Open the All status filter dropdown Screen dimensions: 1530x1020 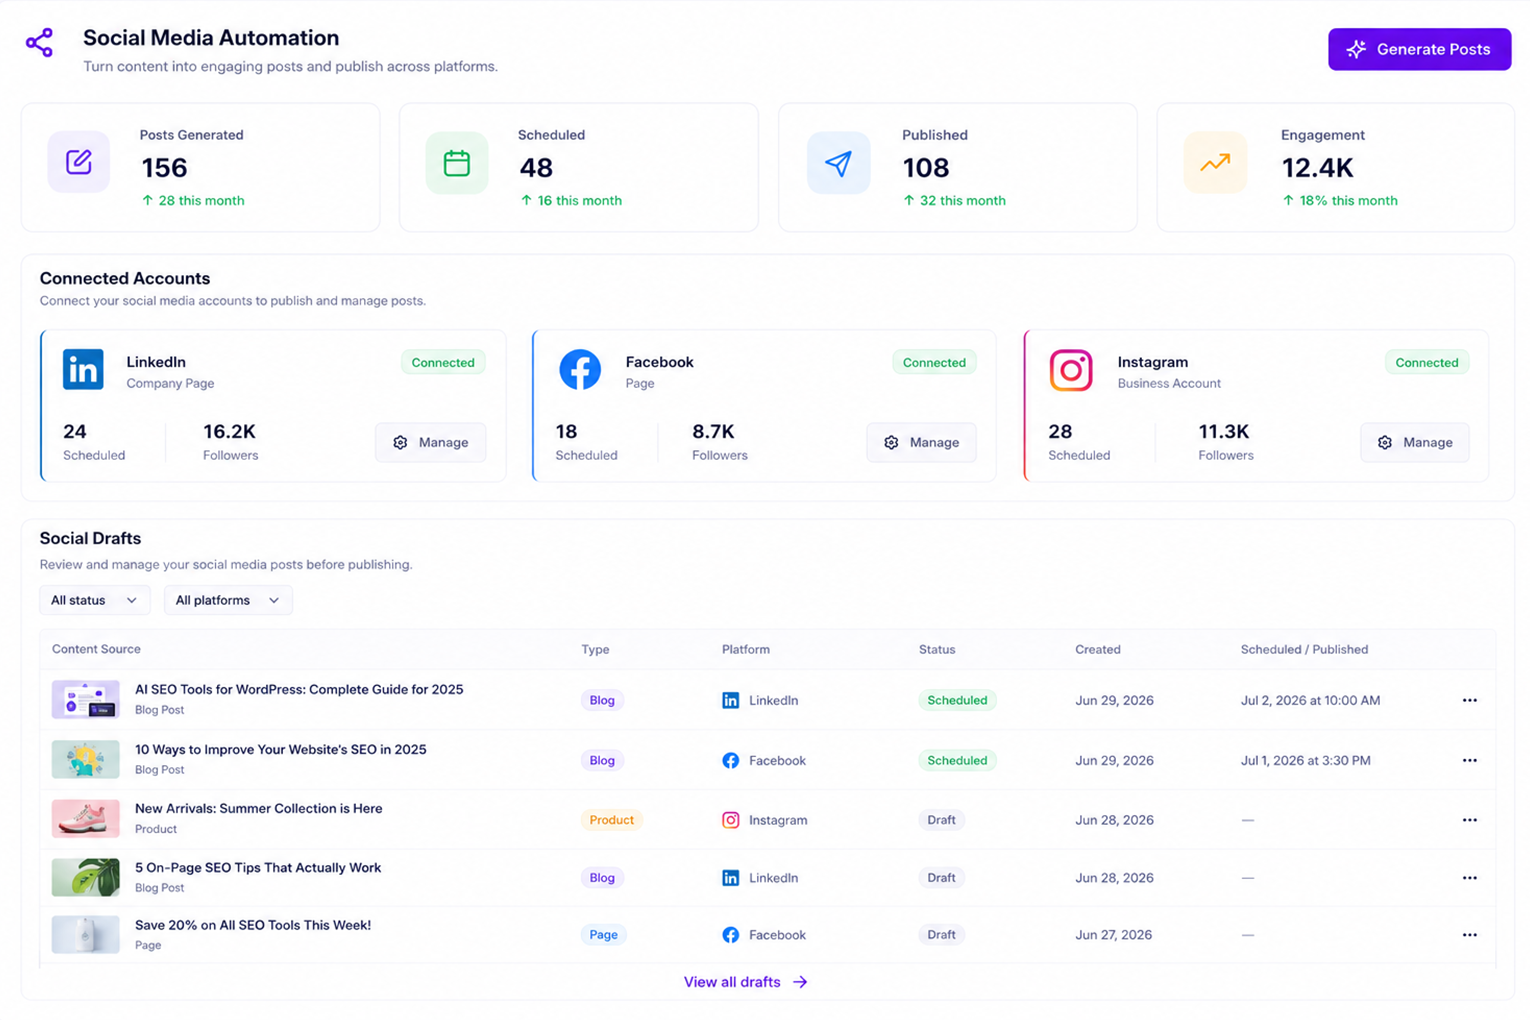[x=95, y=600]
